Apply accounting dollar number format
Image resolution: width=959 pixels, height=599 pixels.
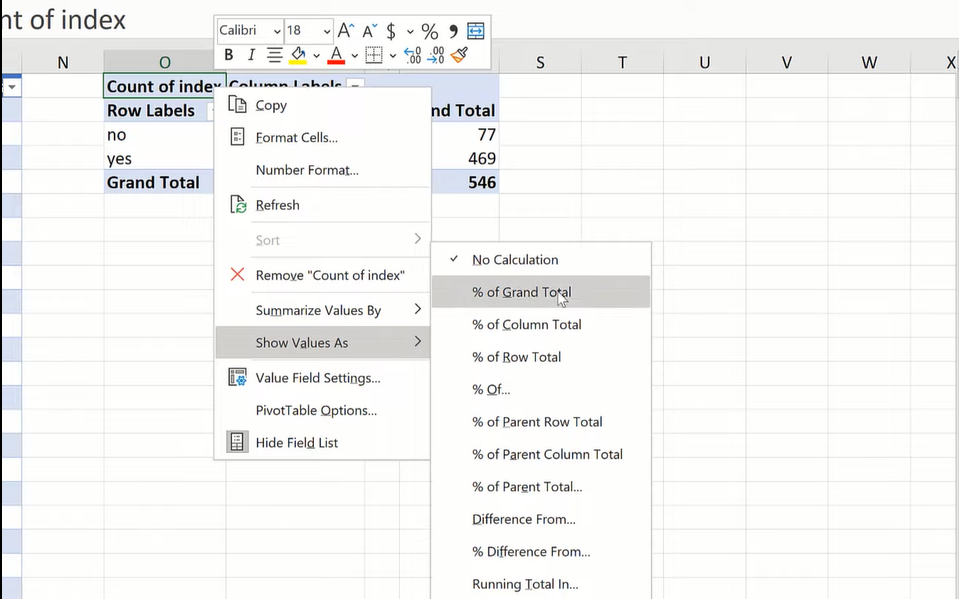coord(391,30)
